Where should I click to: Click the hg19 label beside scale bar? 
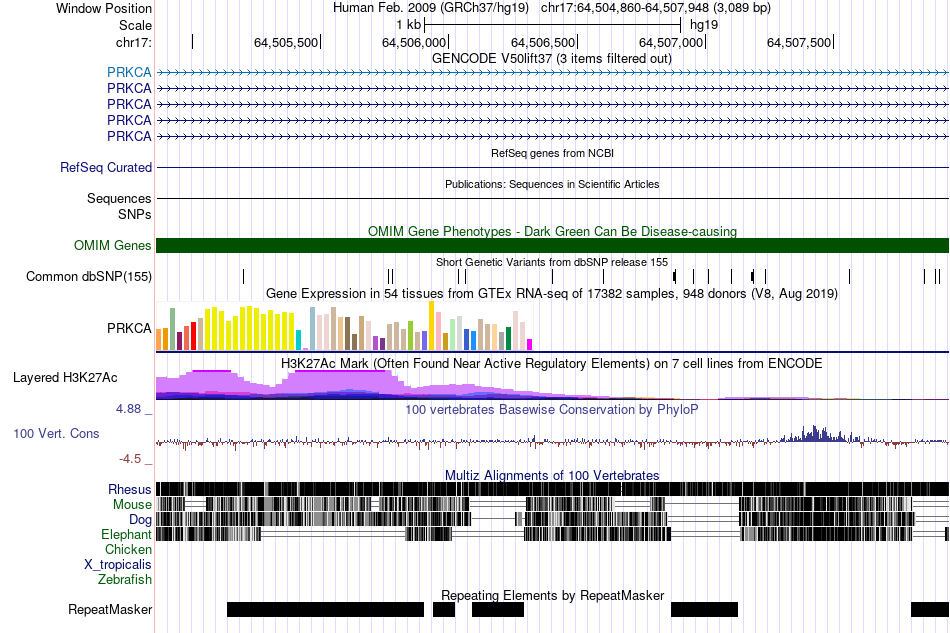click(x=704, y=25)
